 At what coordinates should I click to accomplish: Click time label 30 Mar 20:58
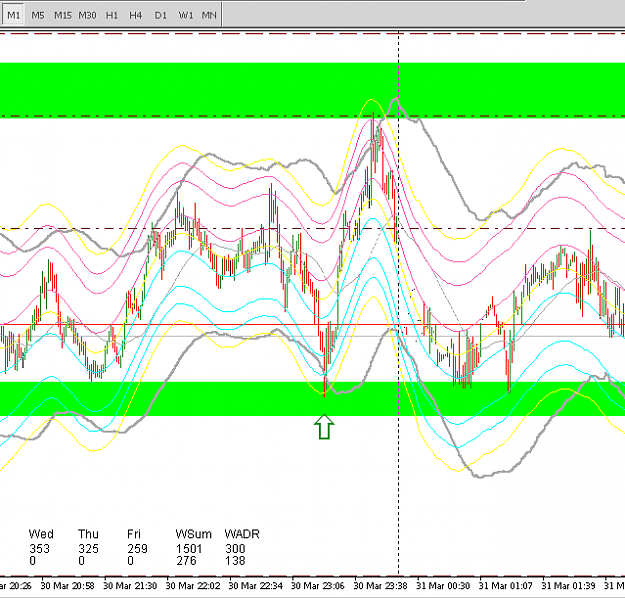[67, 586]
